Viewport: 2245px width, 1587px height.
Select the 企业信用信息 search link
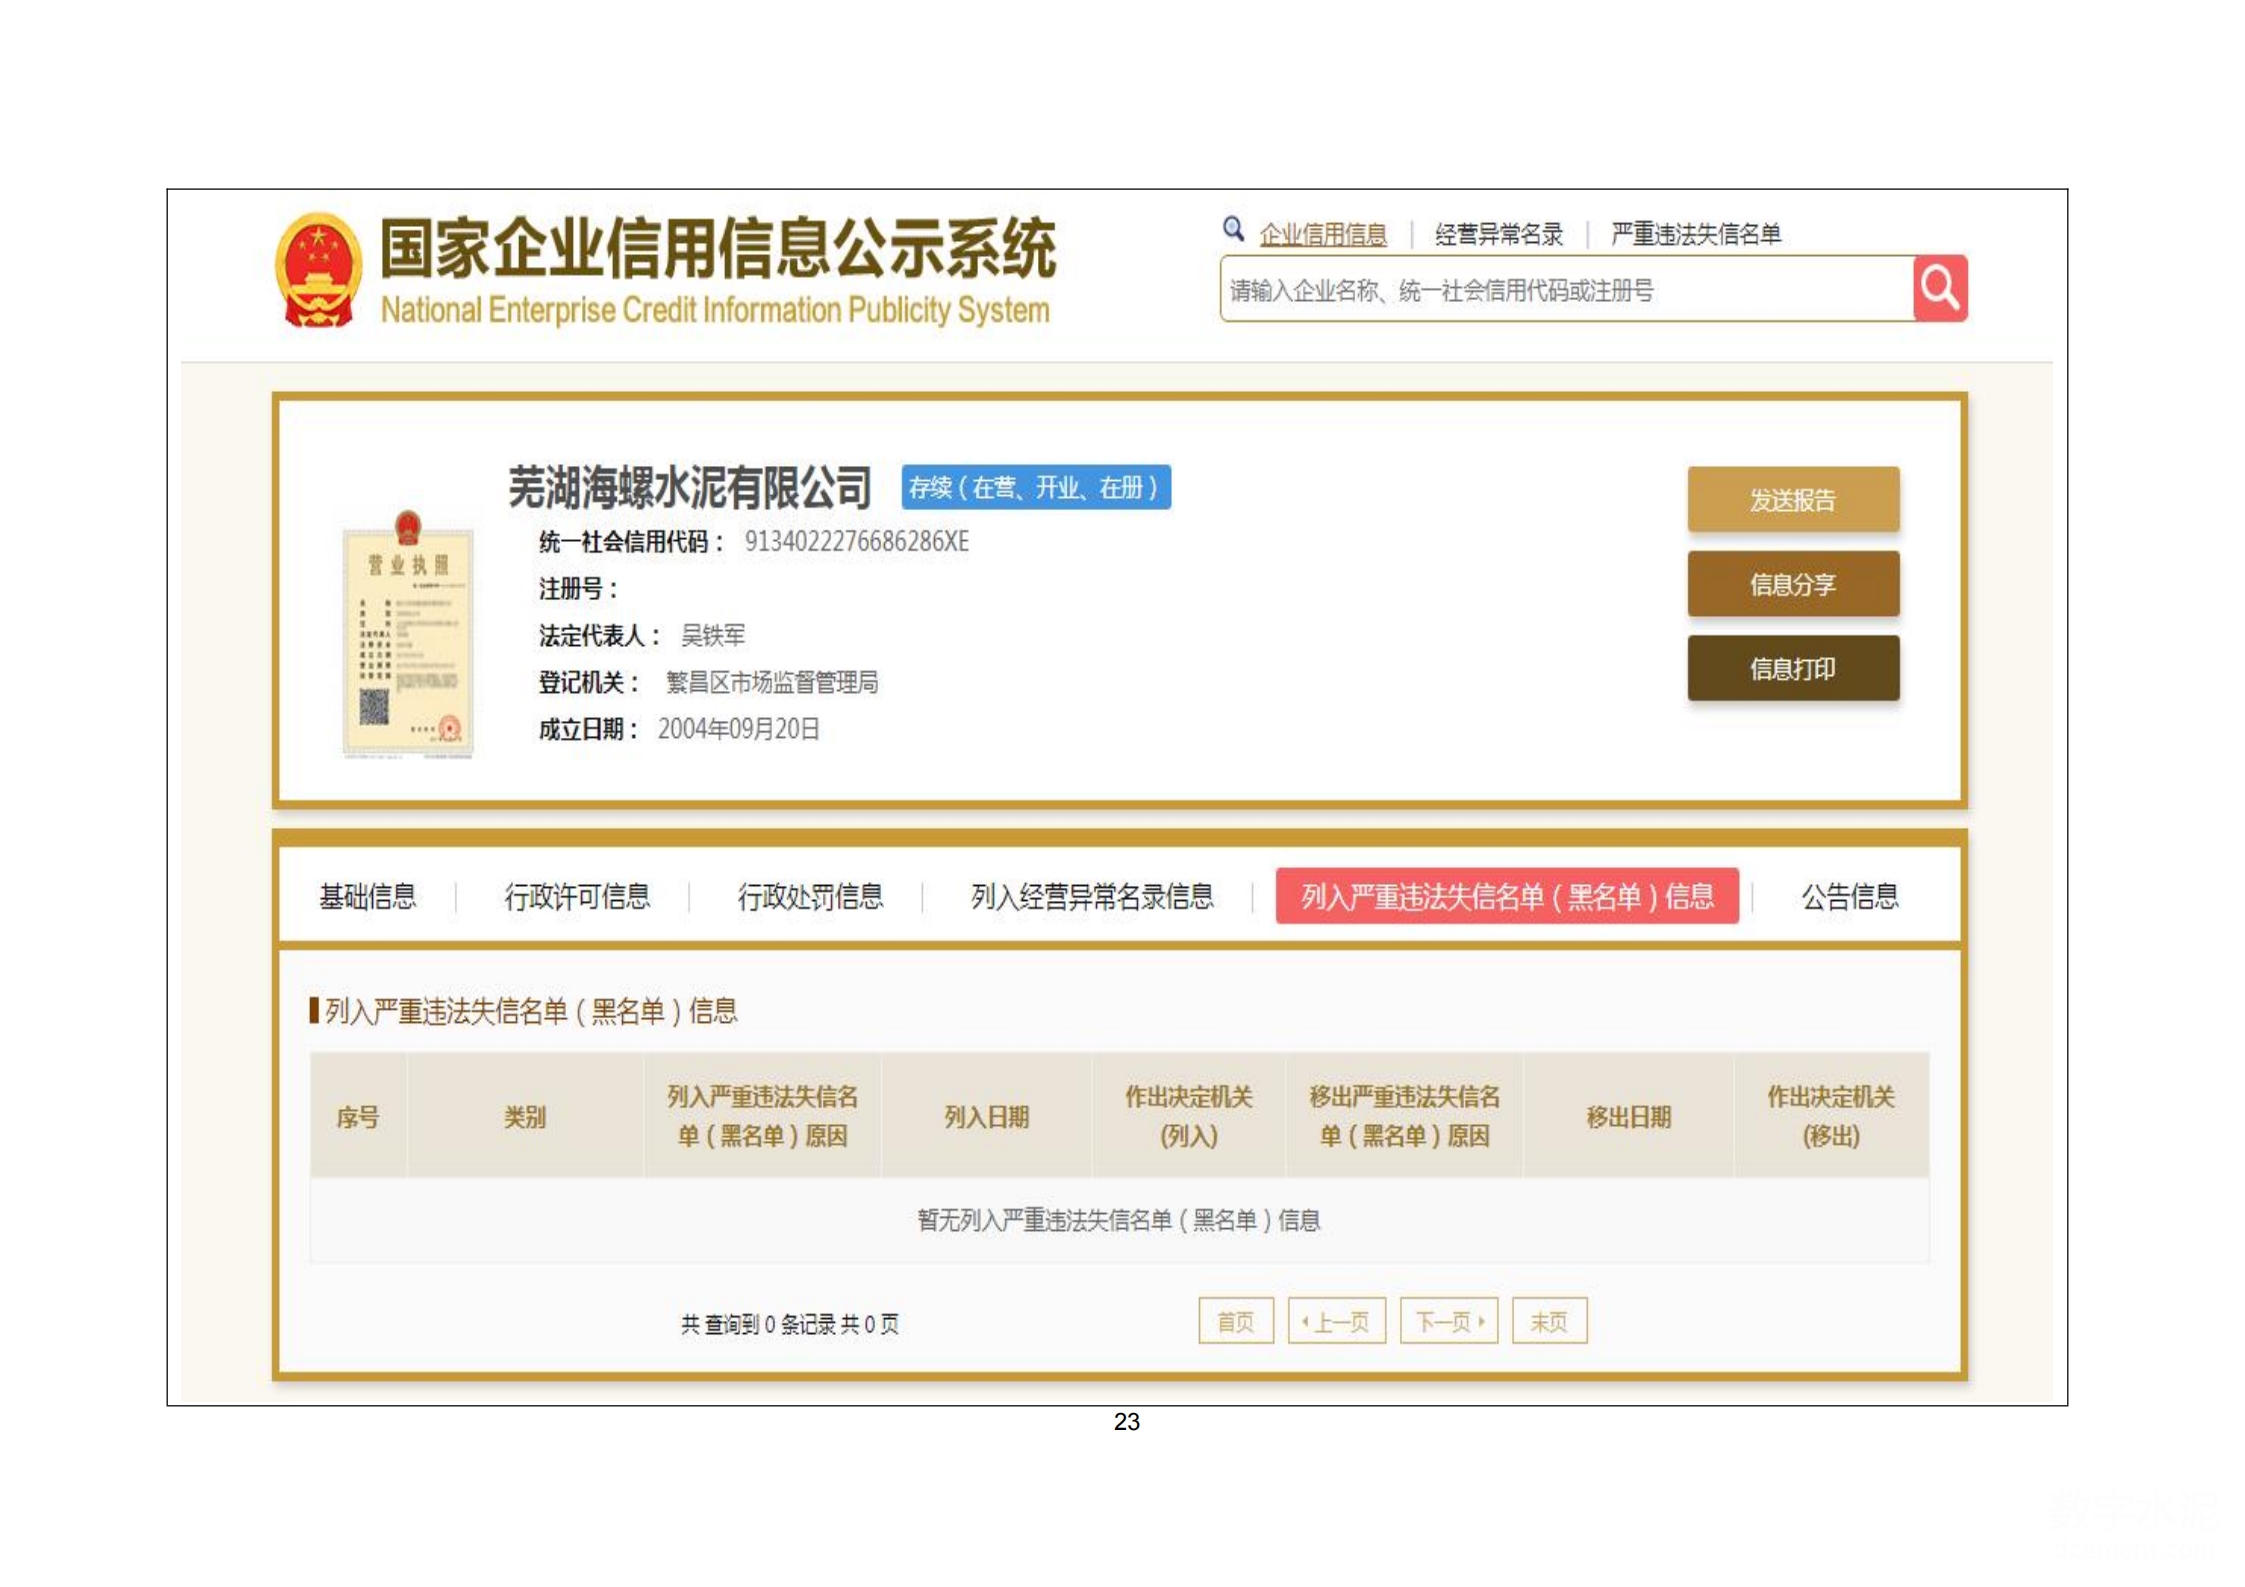(x=1321, y=235)
